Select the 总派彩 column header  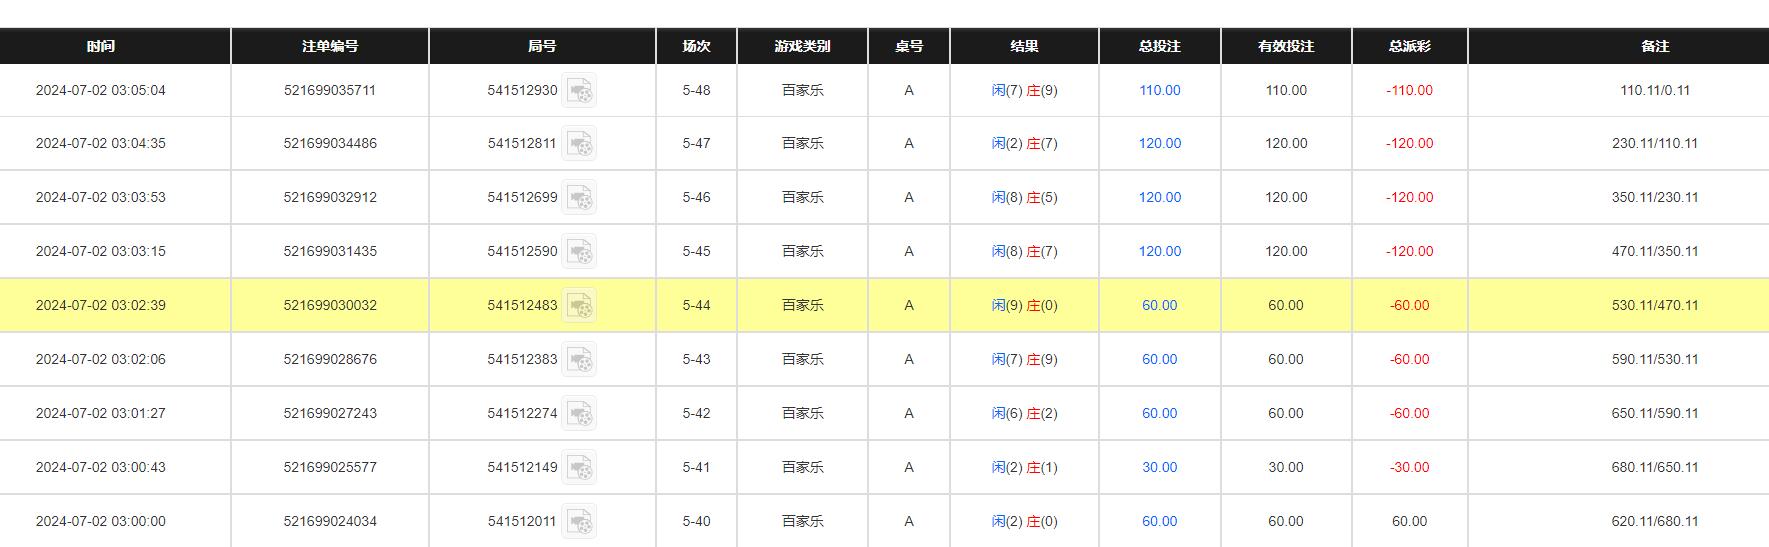pos(1409,46)
